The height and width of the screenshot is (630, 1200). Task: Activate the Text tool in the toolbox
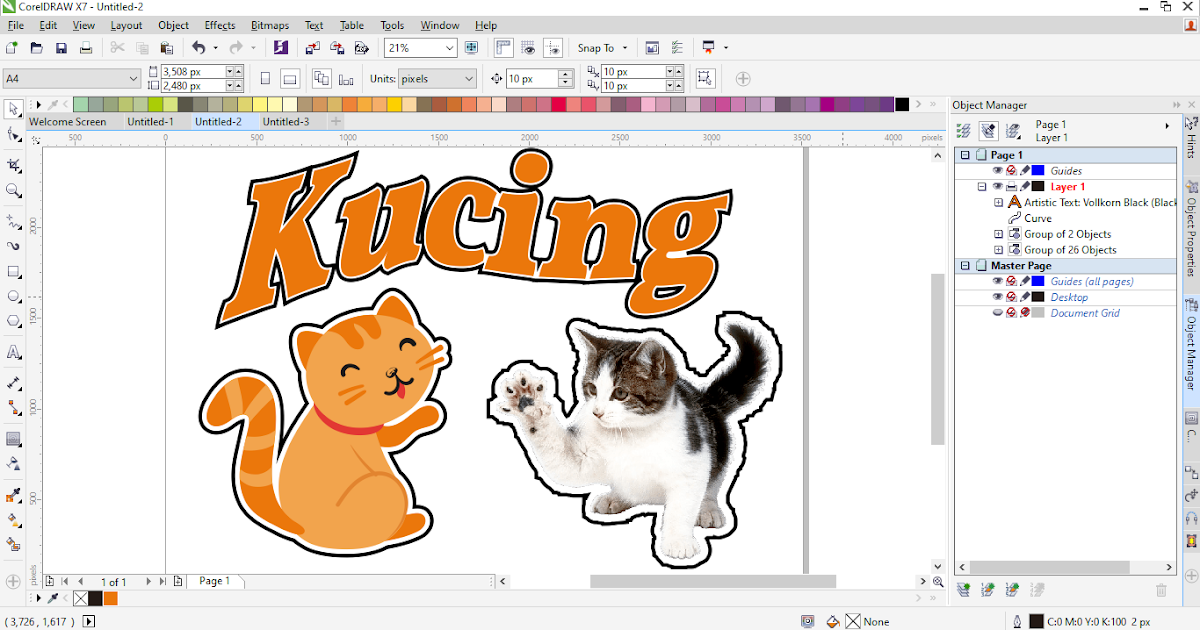[x=13, y=351]
